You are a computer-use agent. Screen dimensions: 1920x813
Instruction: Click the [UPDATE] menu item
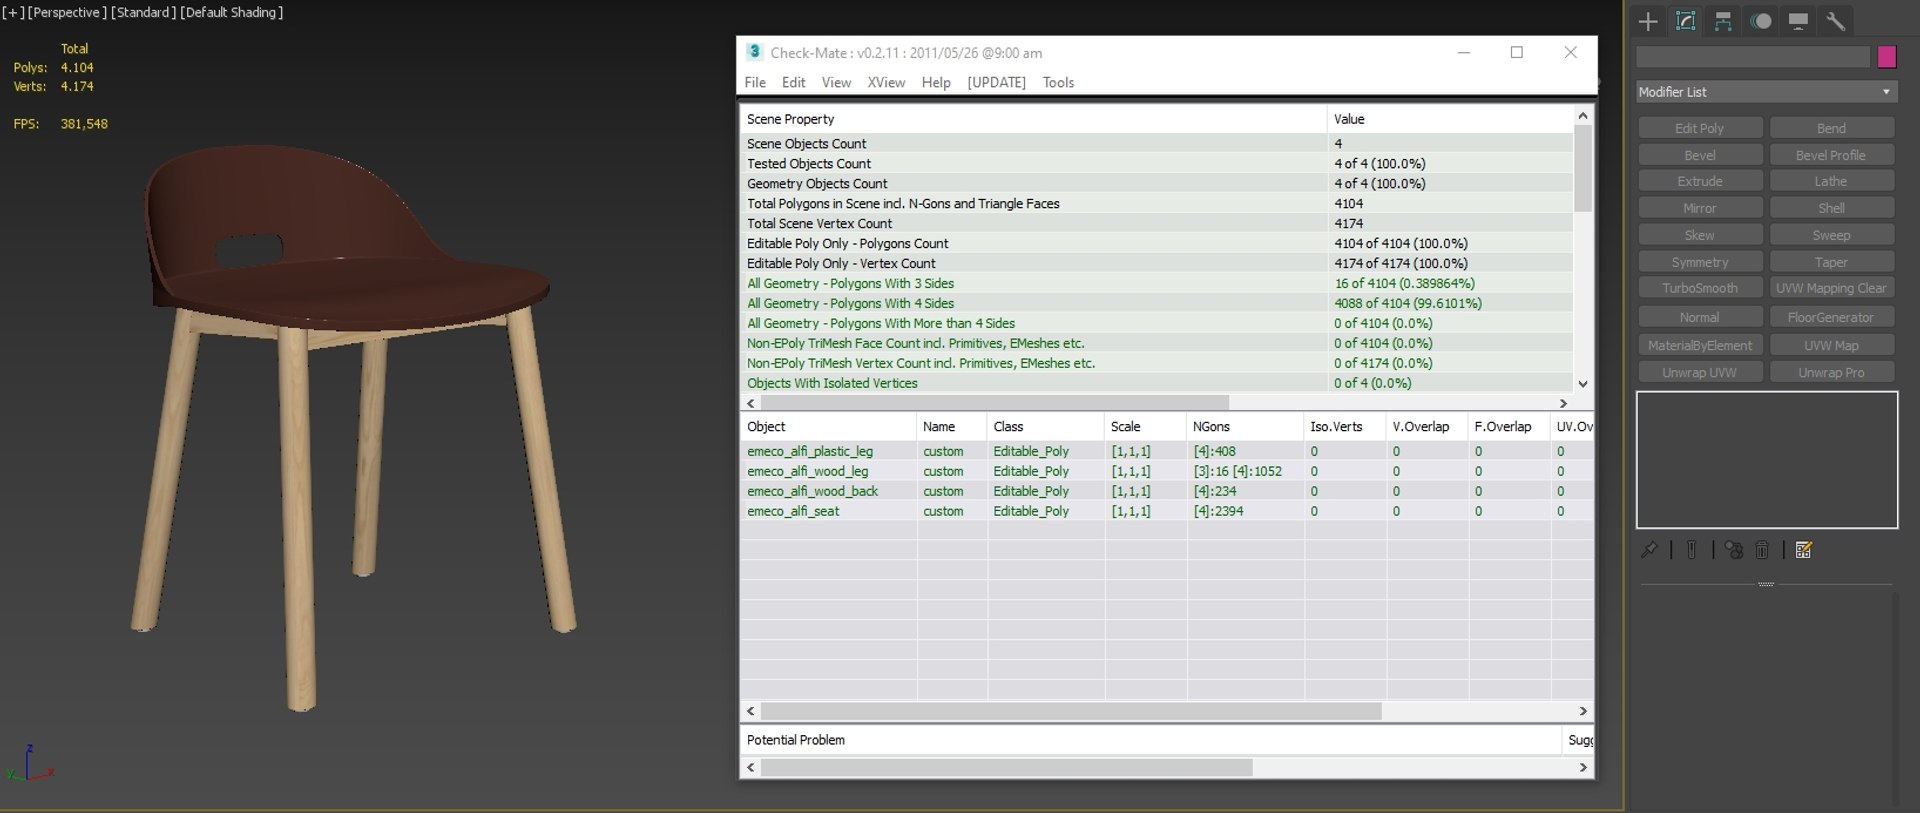[x=996, y=82]
